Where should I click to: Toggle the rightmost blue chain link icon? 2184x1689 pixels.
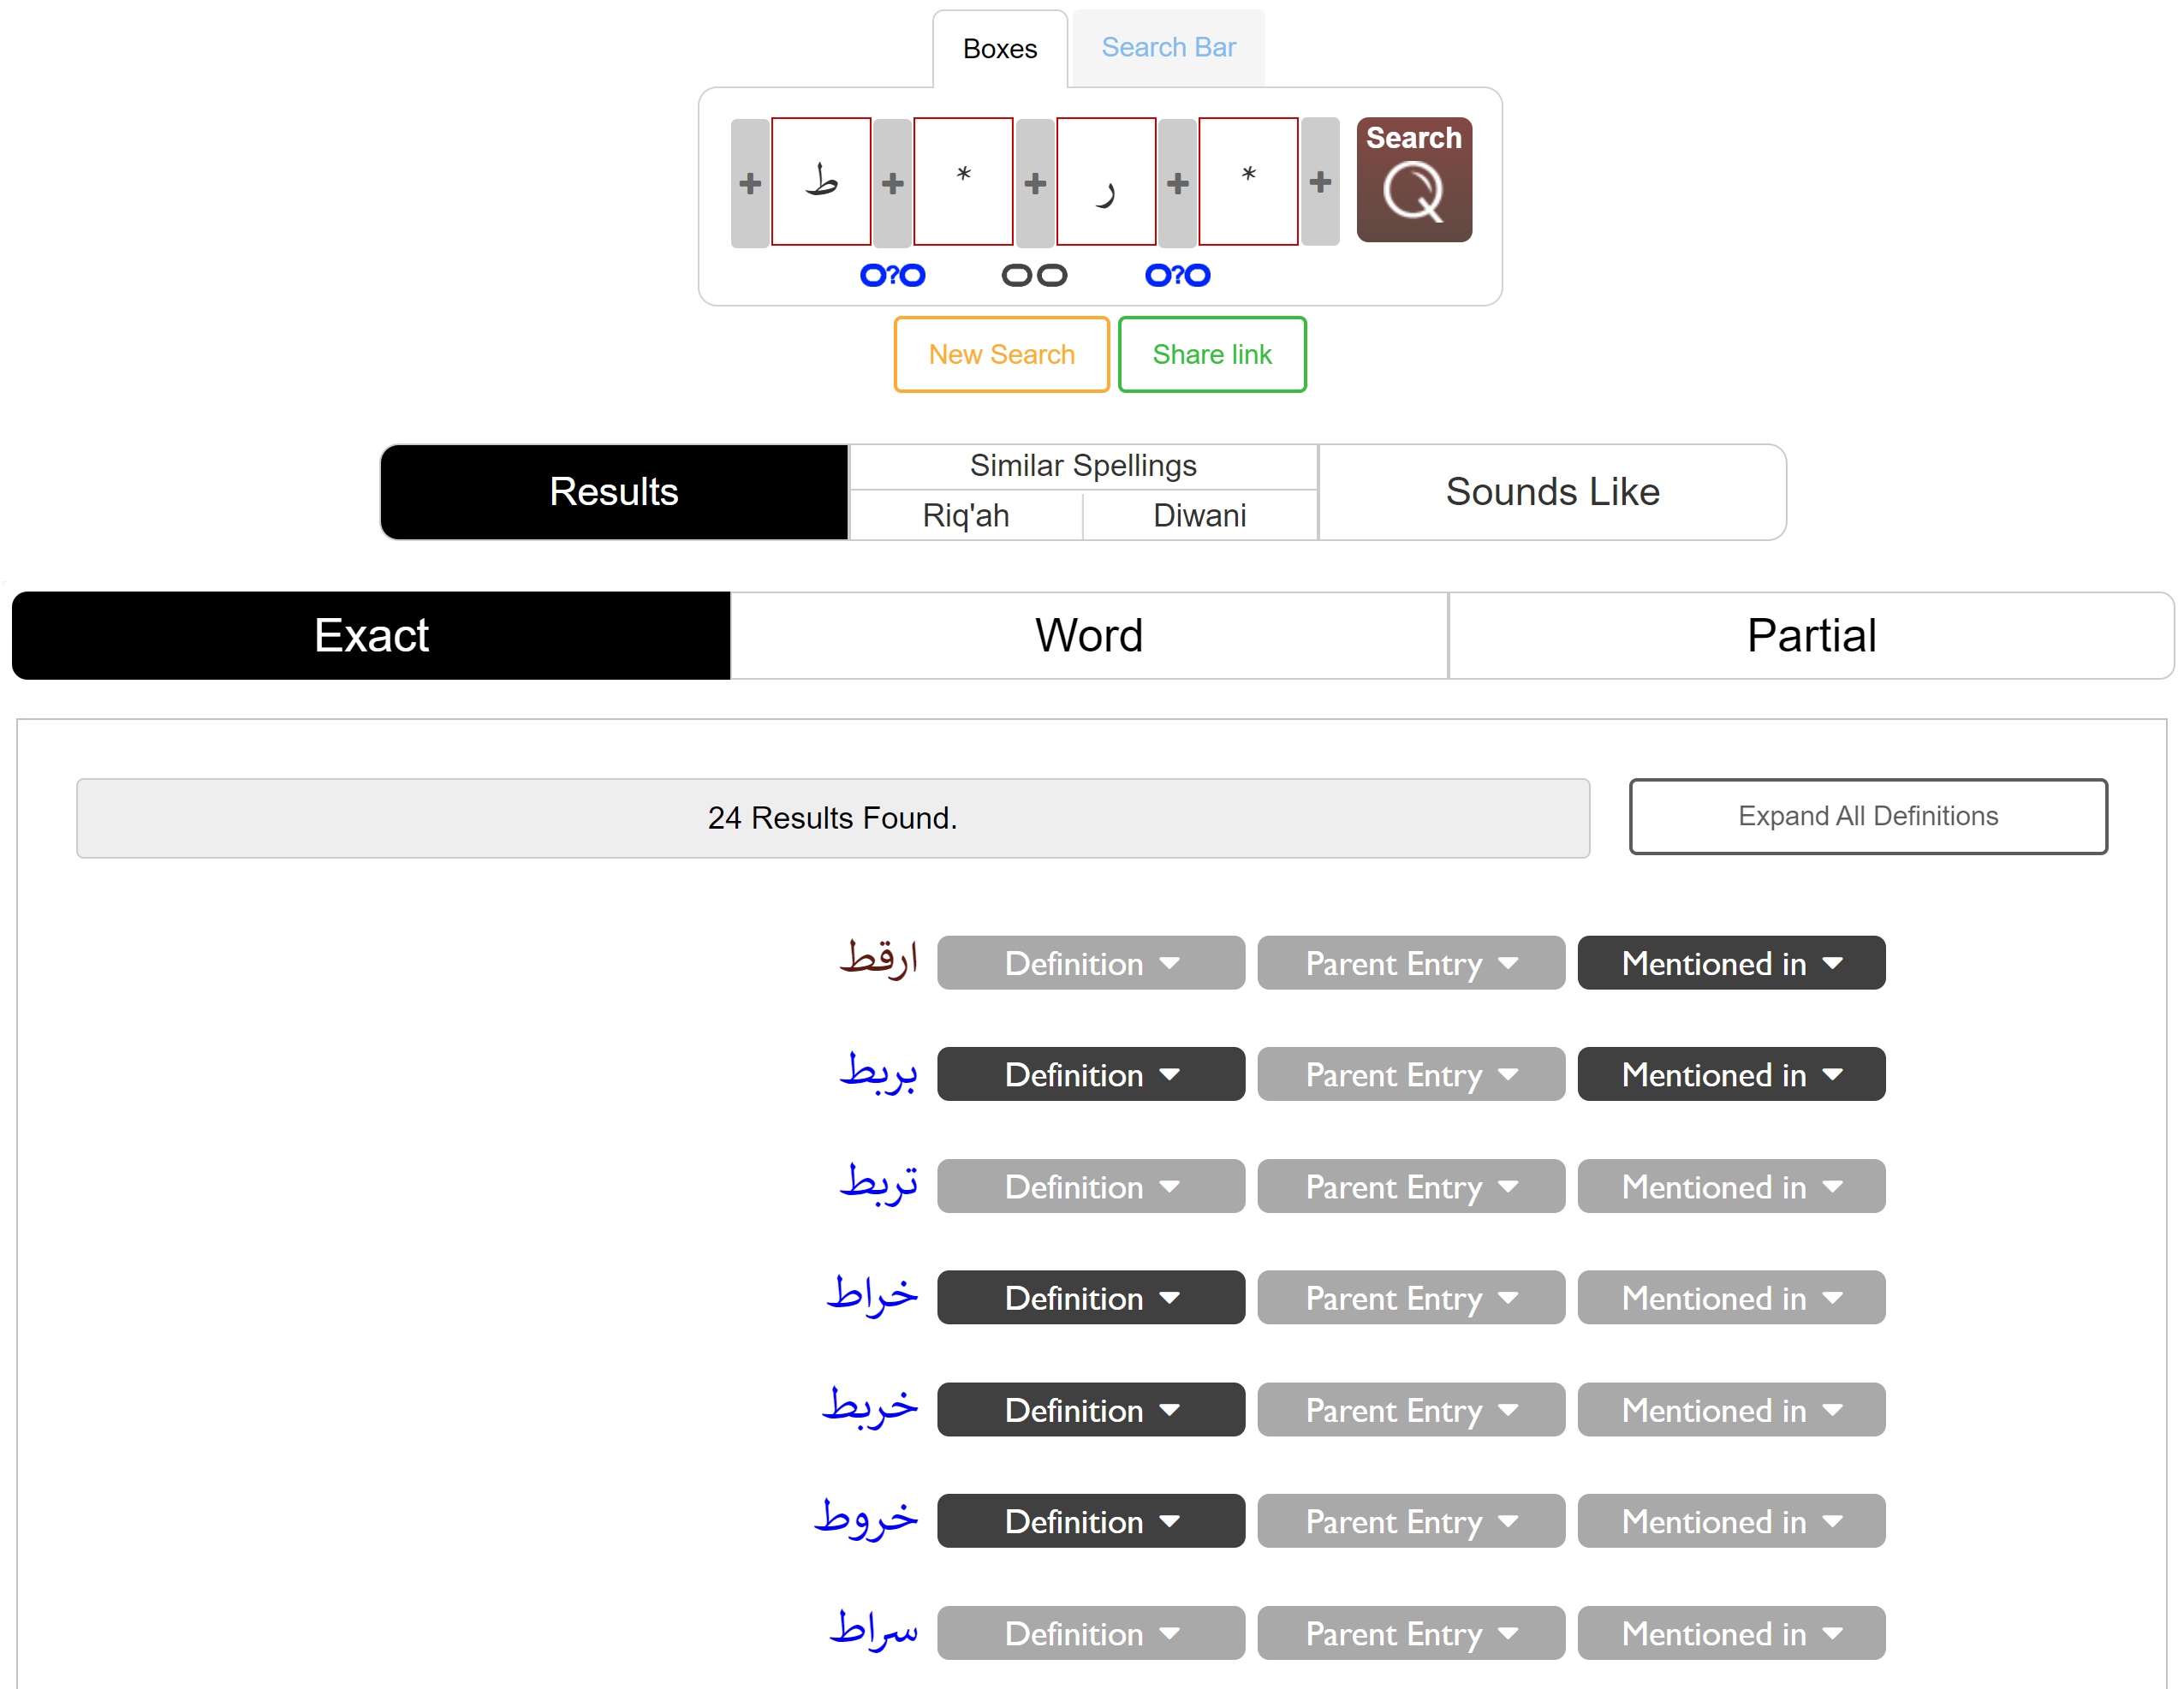pos(1177,275)
